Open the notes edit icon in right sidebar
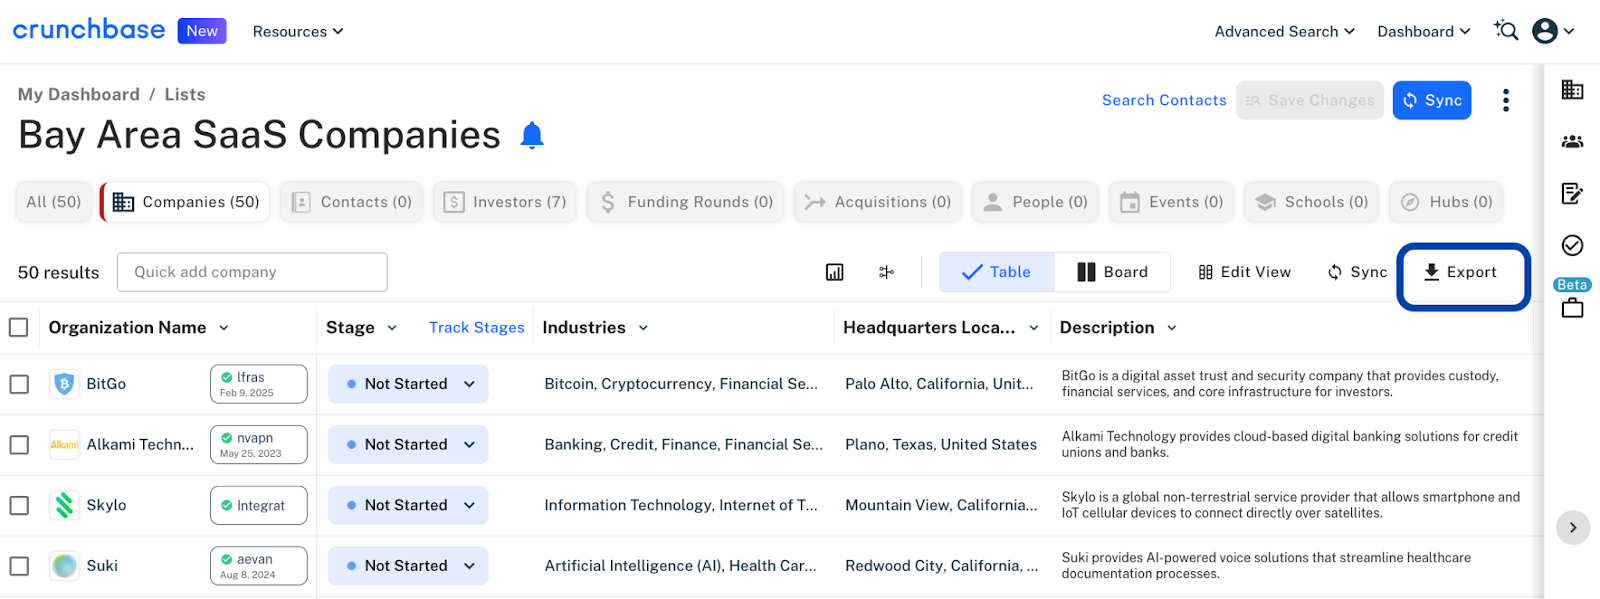1600x599 pixels. click(1572, 193)
